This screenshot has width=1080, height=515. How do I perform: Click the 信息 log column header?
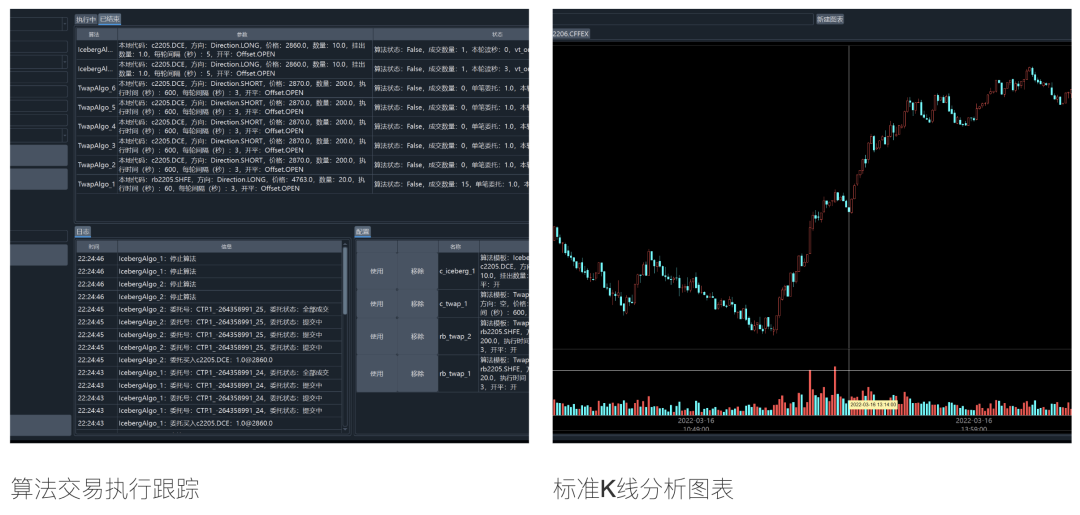(x=229, y=246)
